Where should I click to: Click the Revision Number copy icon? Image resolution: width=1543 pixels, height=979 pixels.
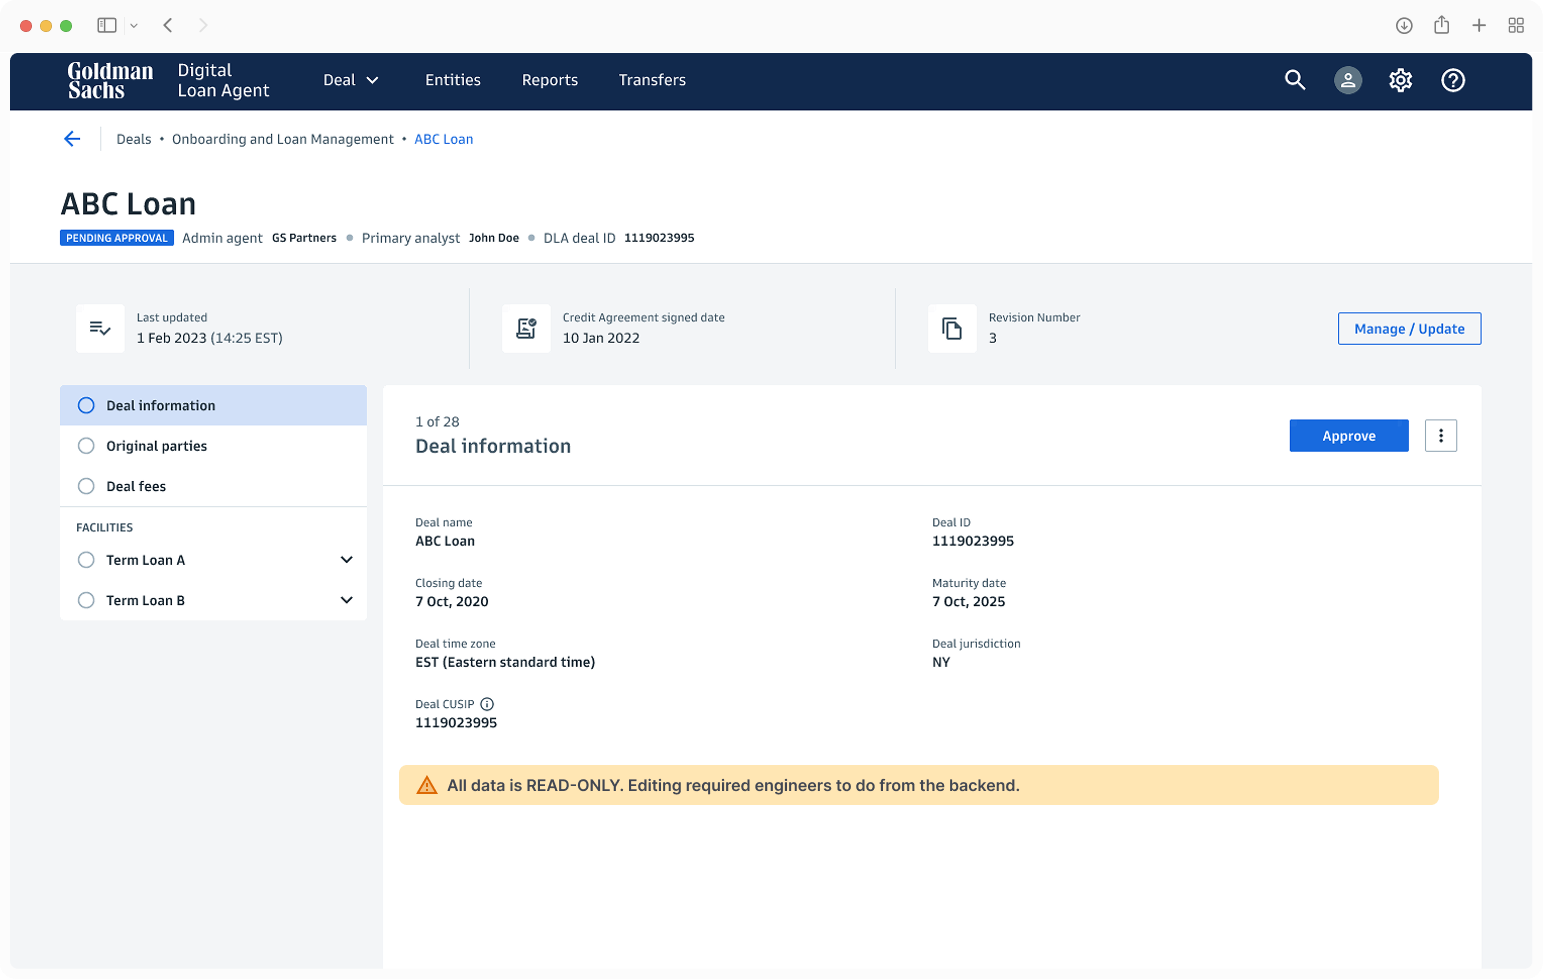(x=952, y=328)
